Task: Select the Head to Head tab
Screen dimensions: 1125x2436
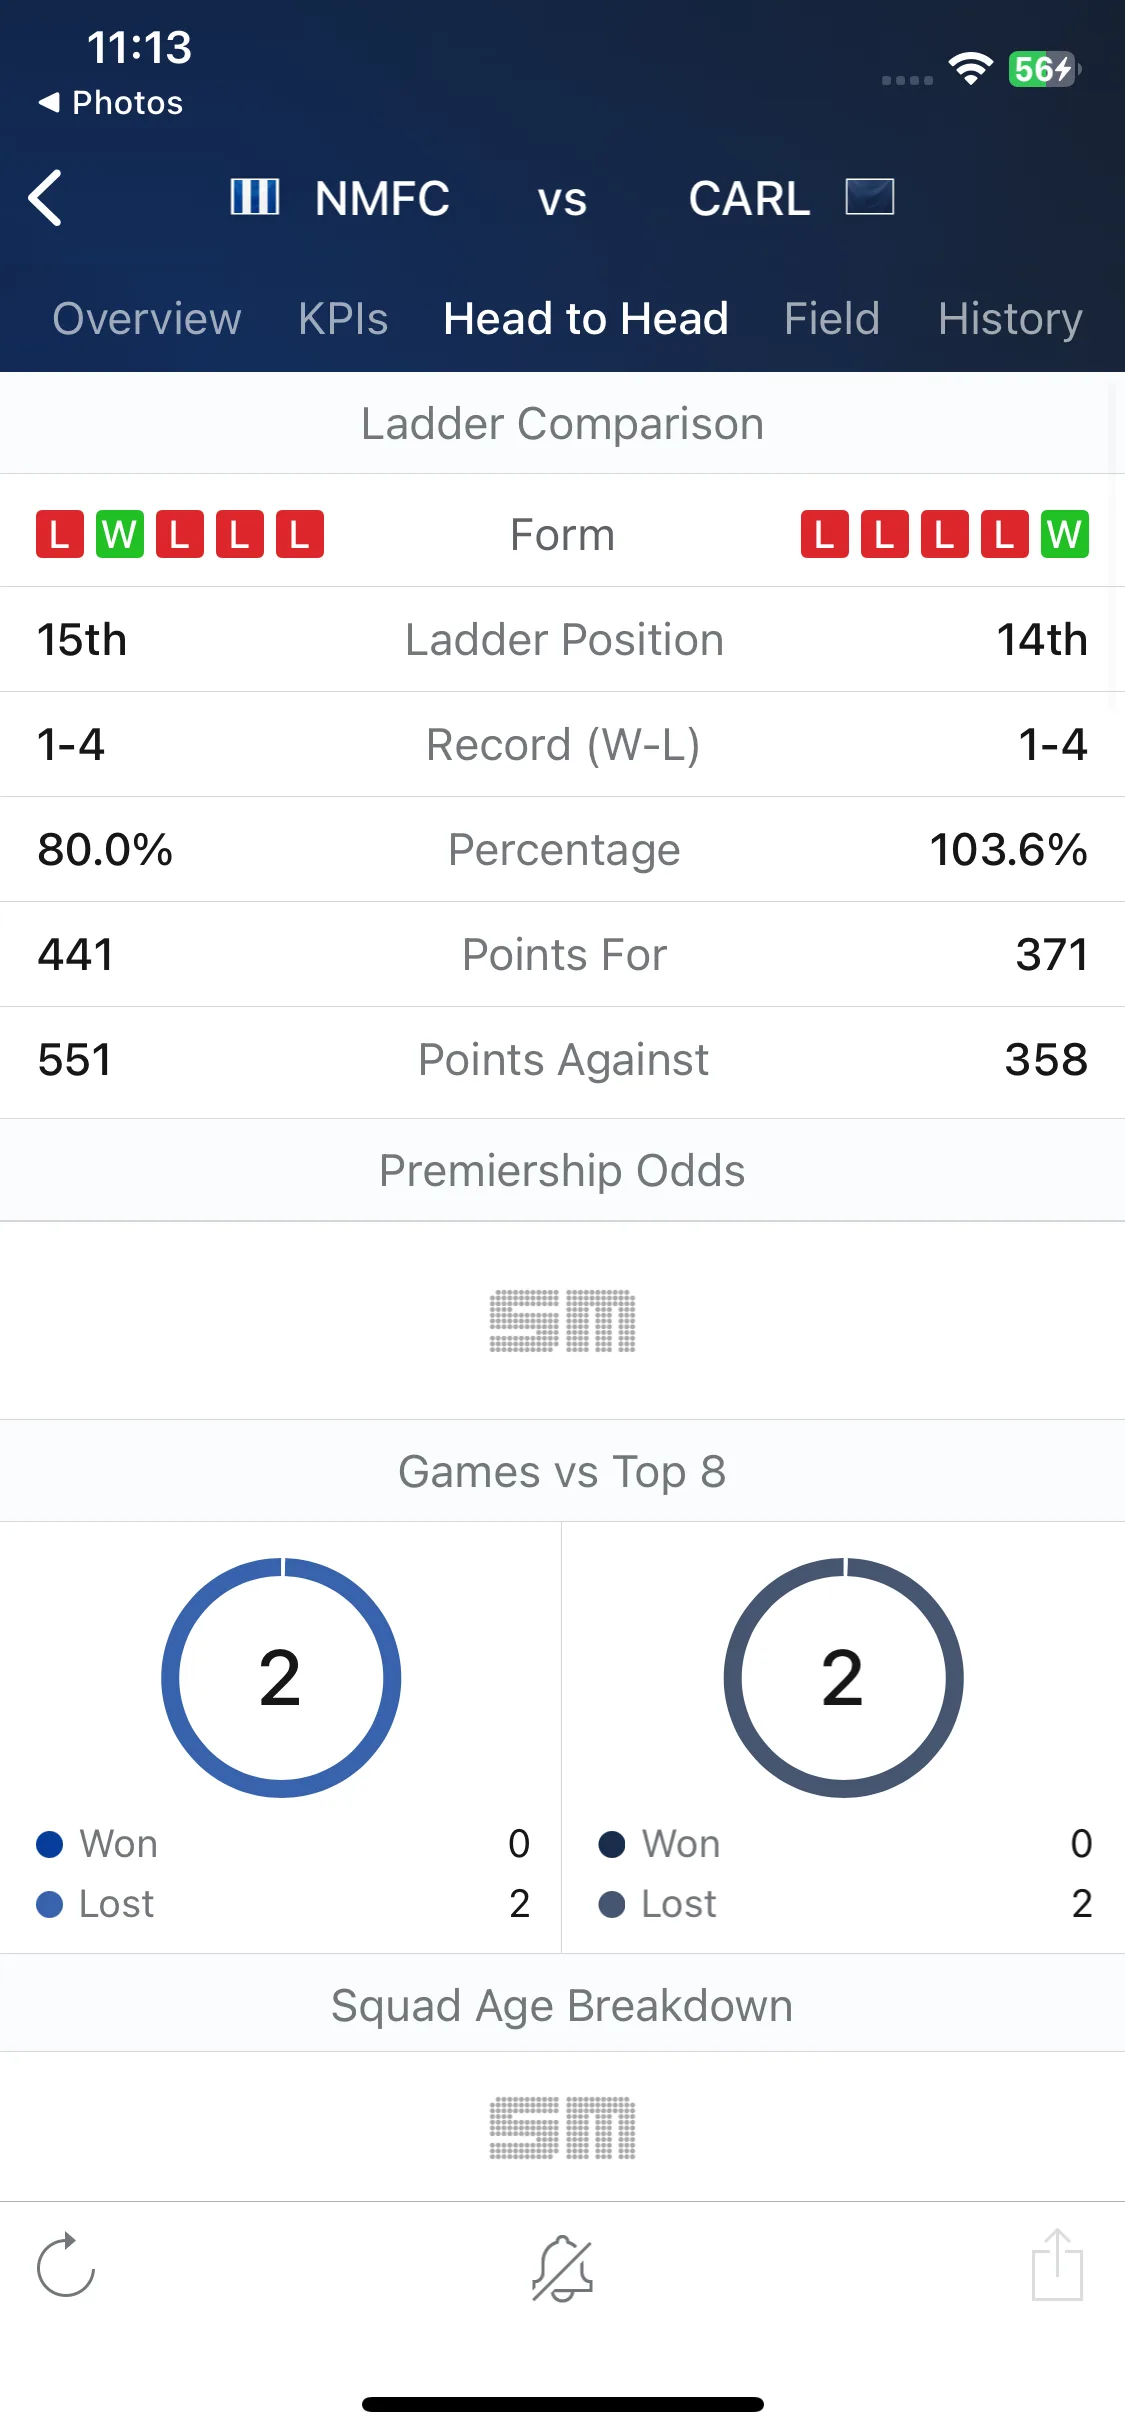Action: pos(586,319)
